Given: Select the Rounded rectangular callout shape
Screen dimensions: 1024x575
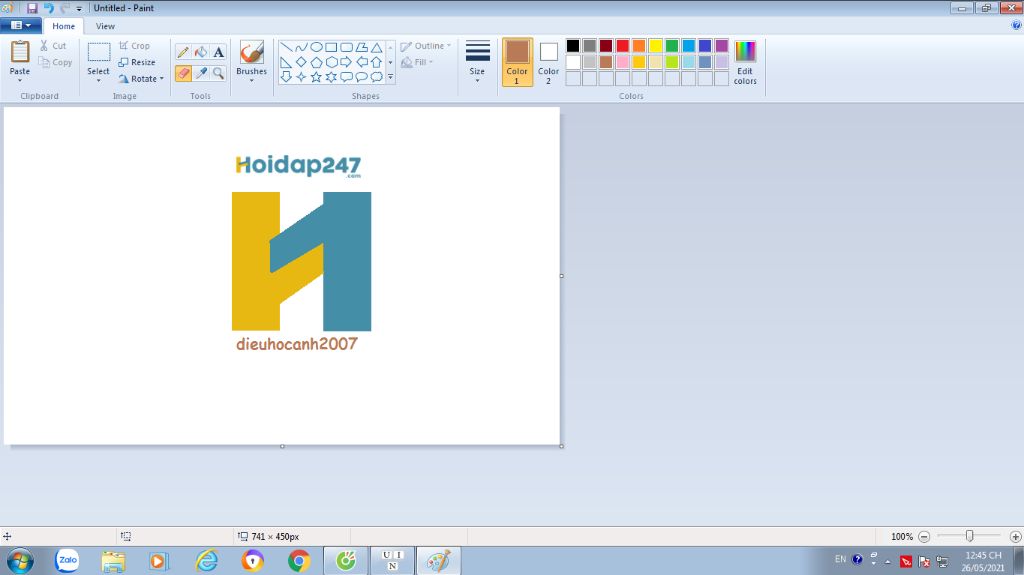Looking at the screenshot, I should click(x=346, y=77).
